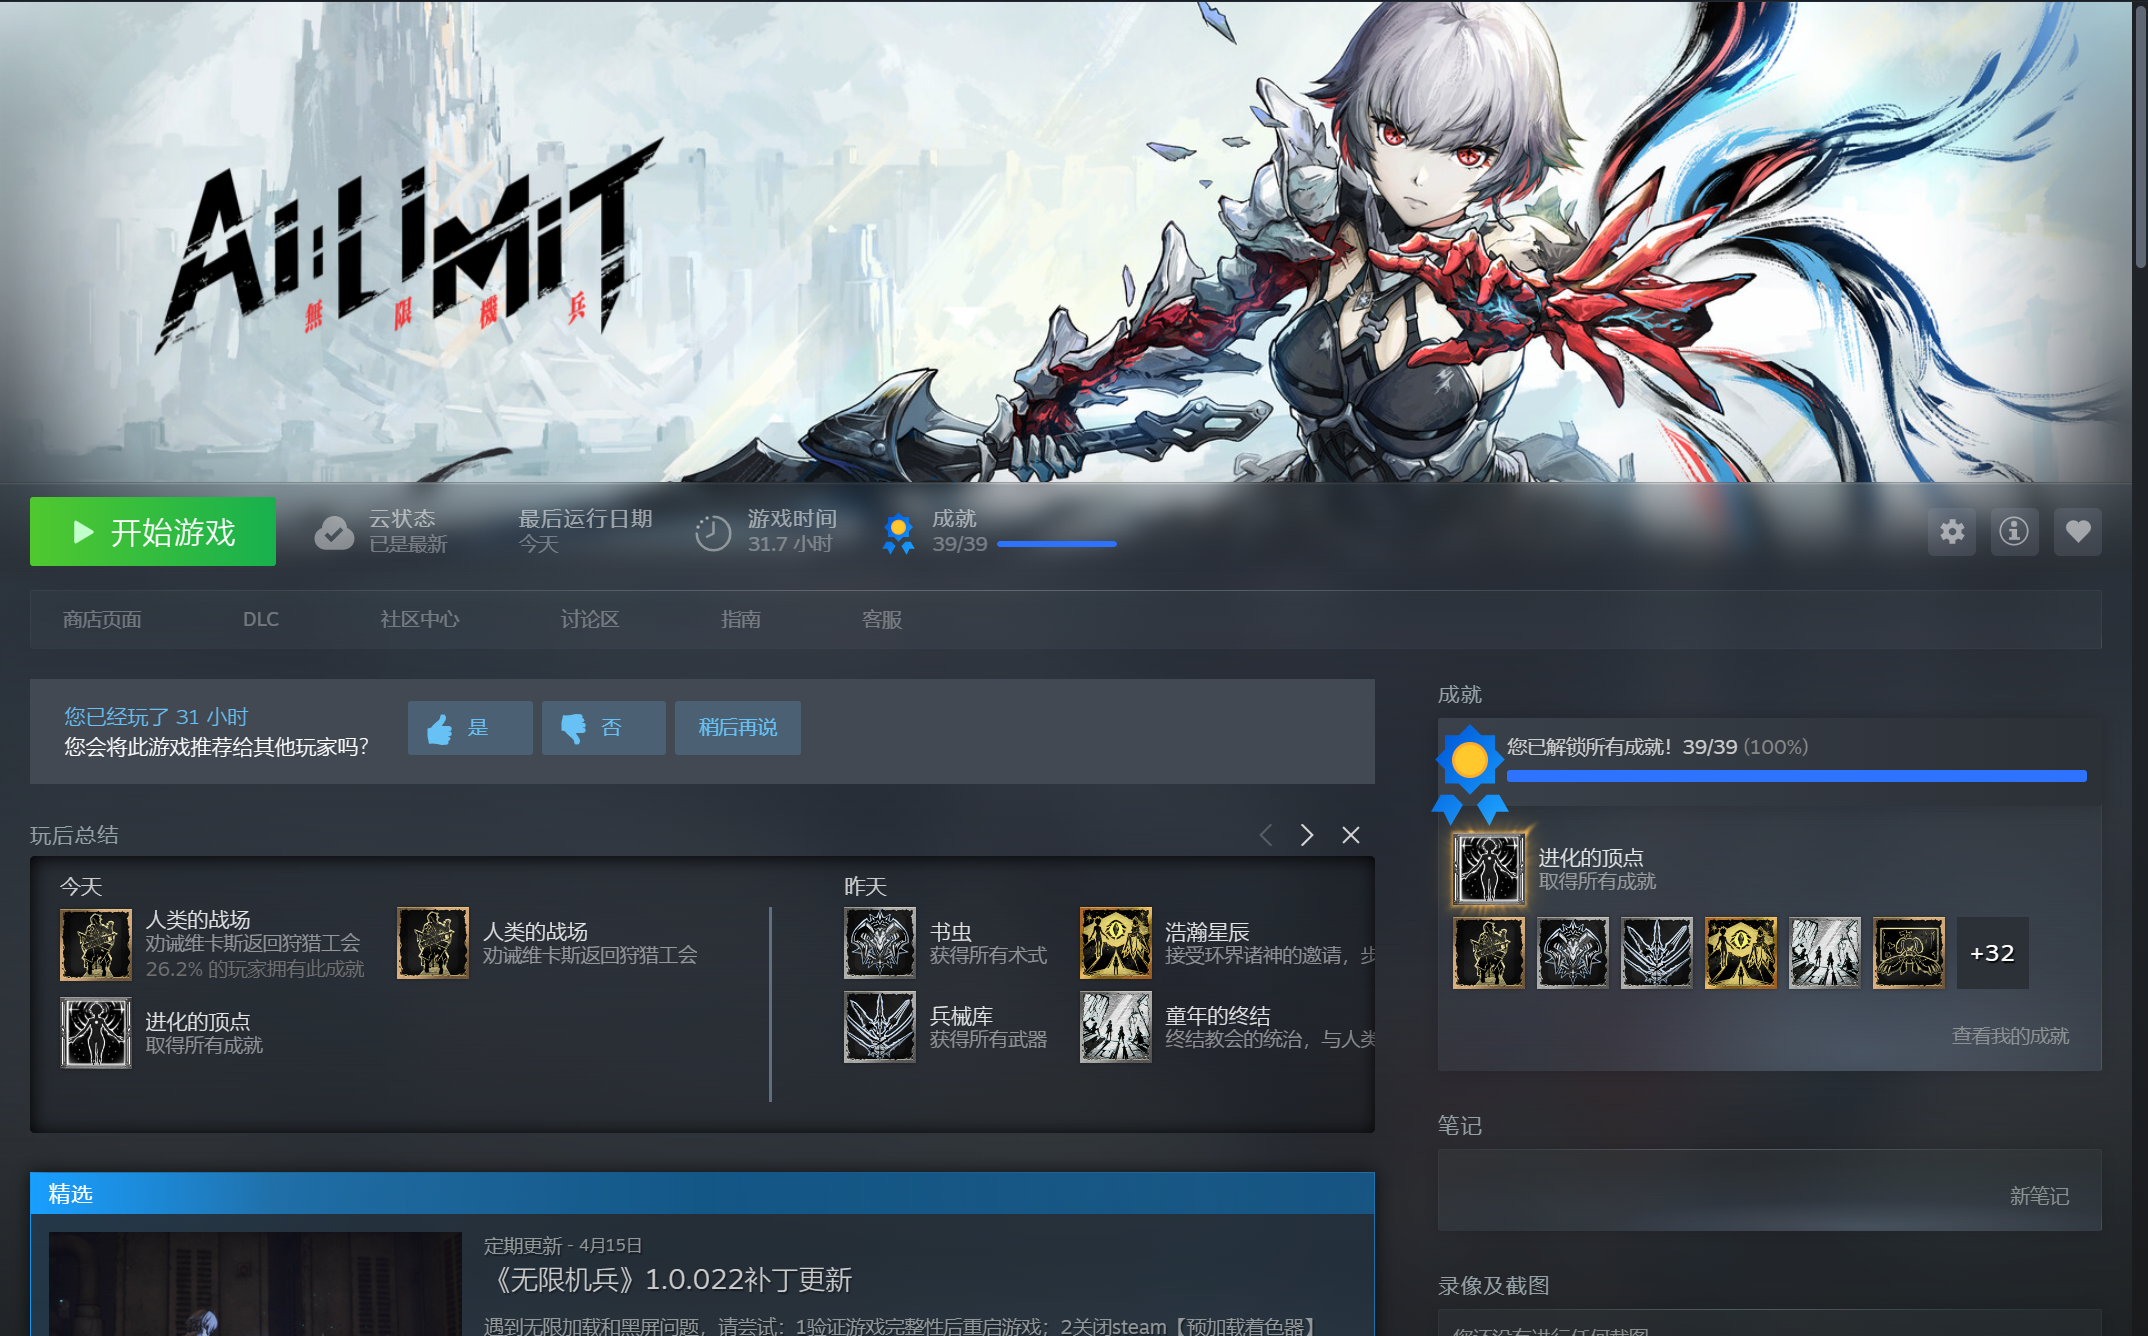Click 26.2% 的玩家拥有此成就 text

click(255, 969)
